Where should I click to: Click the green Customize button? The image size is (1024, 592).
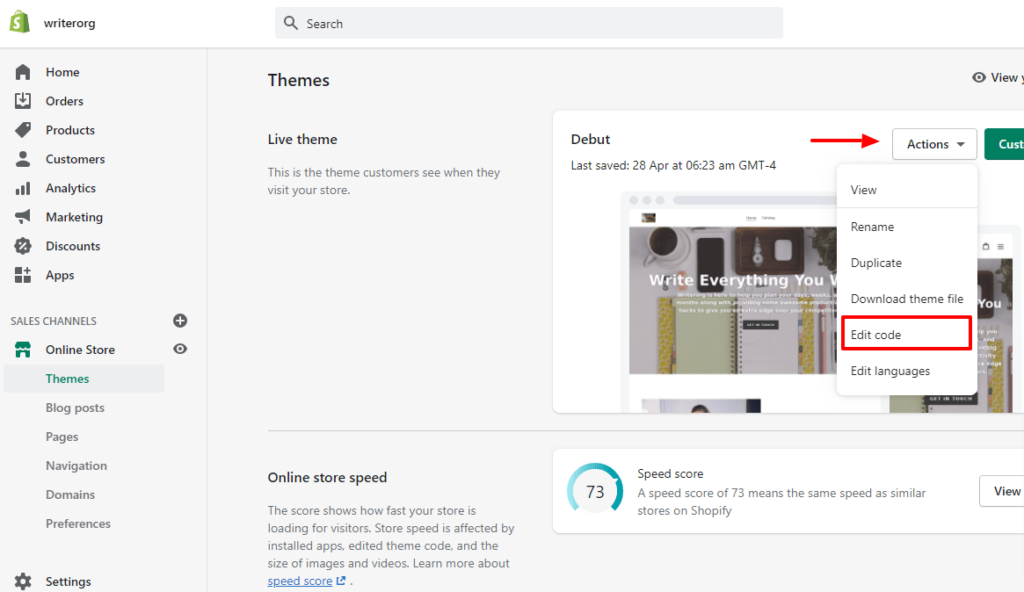coord(1004,144)
